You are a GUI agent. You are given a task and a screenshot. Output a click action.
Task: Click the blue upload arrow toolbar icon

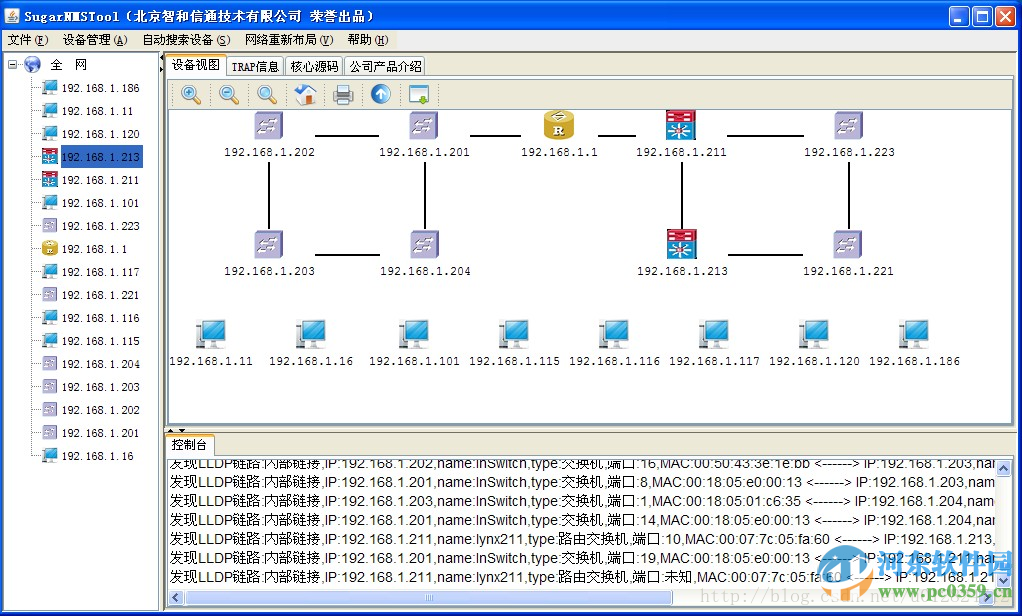pos(380,94)
